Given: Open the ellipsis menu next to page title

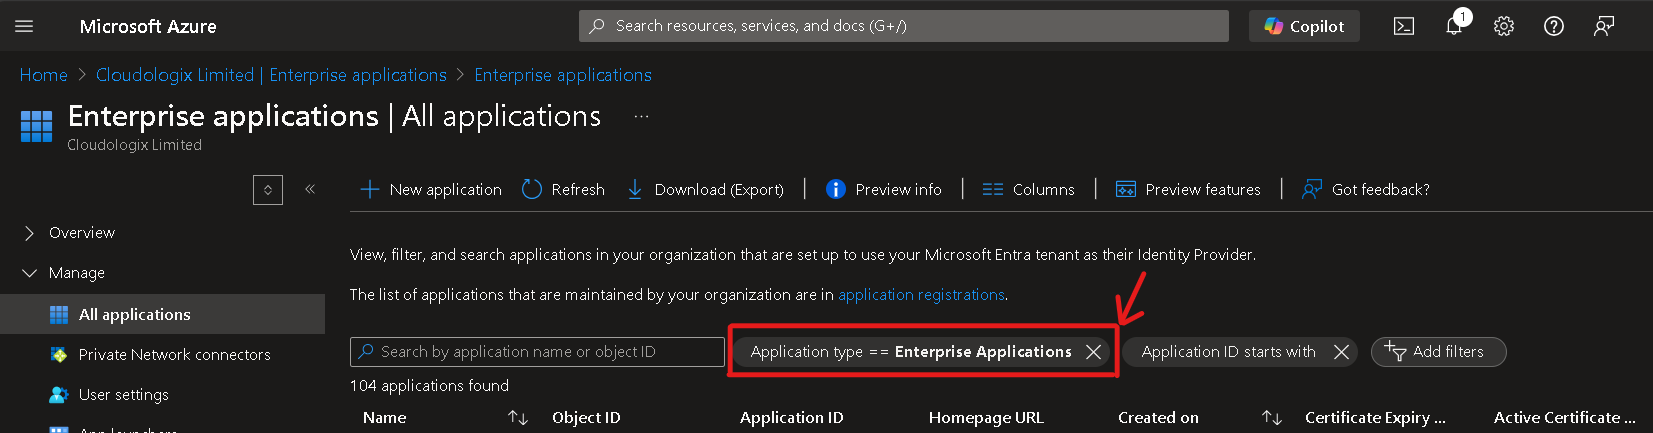Looking at the screenshot, I should tap(642, 116).
